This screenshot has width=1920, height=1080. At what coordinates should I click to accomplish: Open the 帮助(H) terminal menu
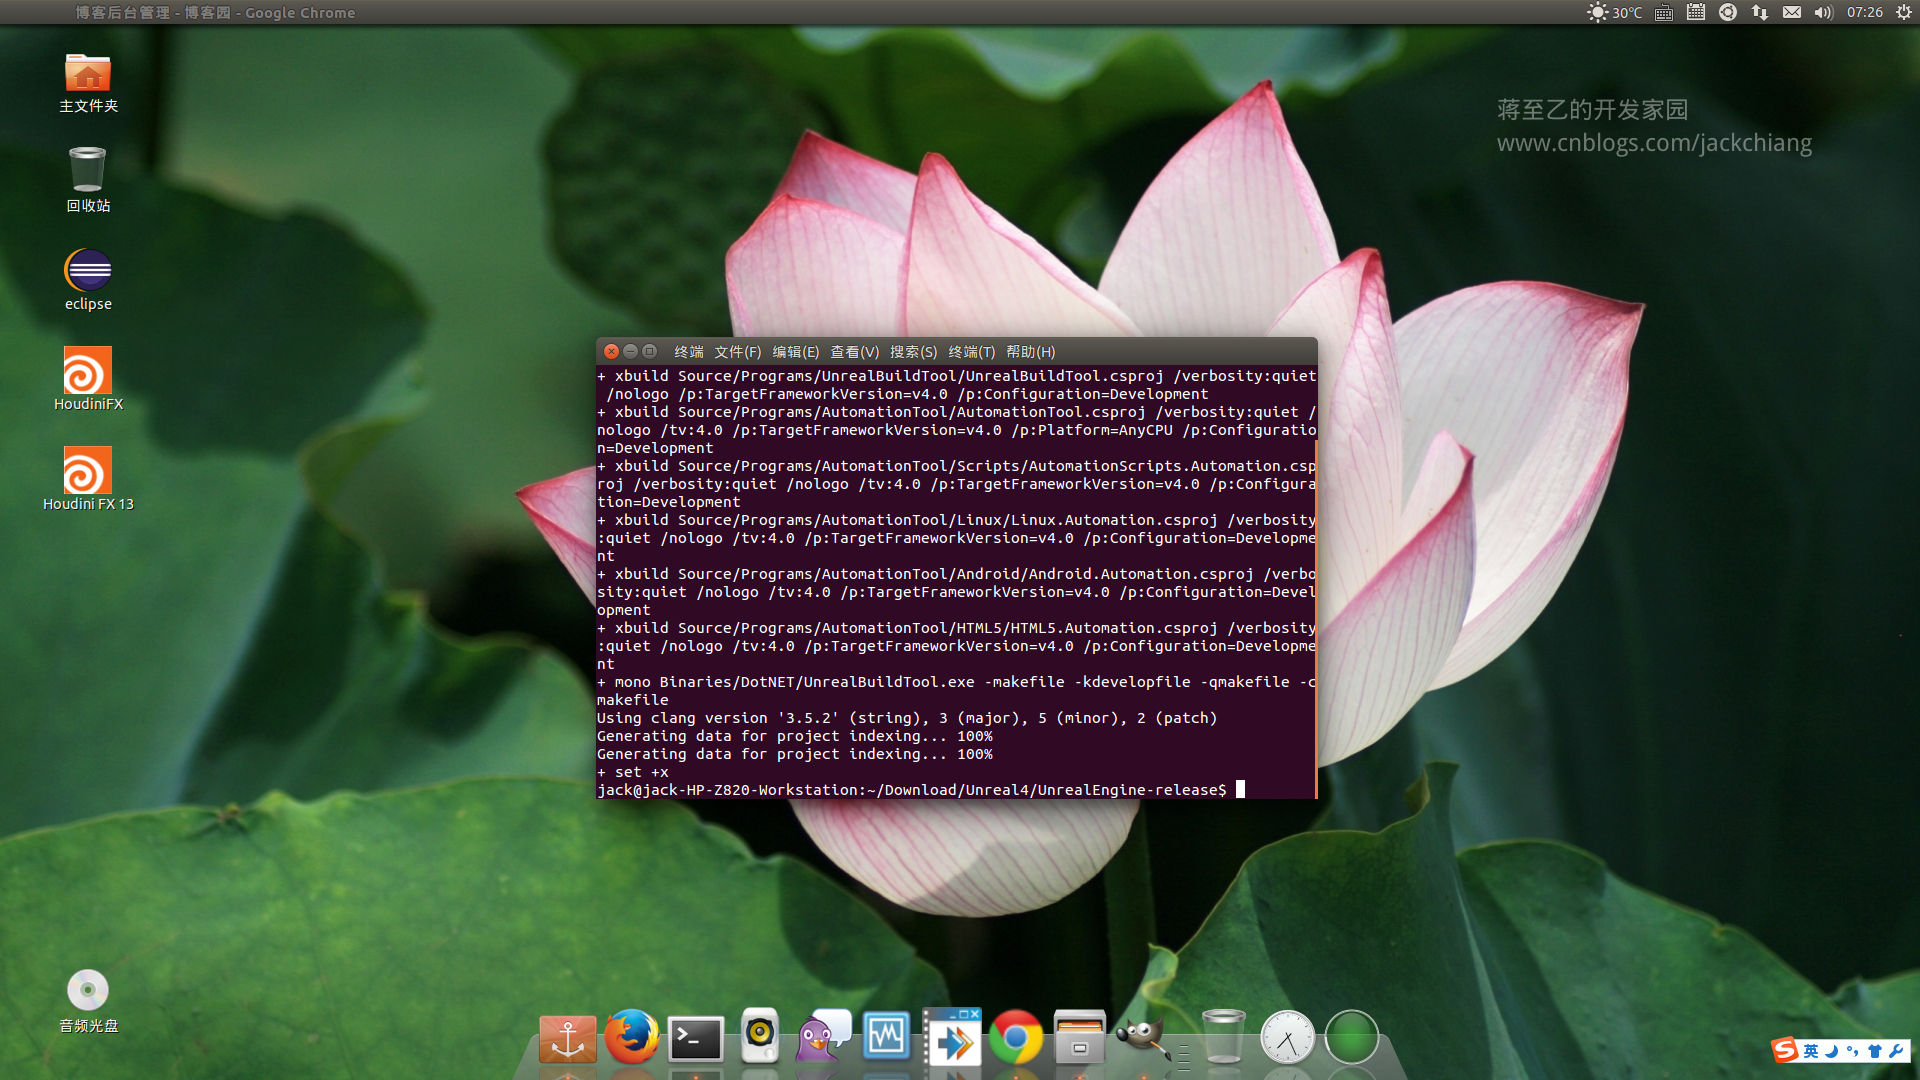pyautogui.click(x=1030, y=352)
